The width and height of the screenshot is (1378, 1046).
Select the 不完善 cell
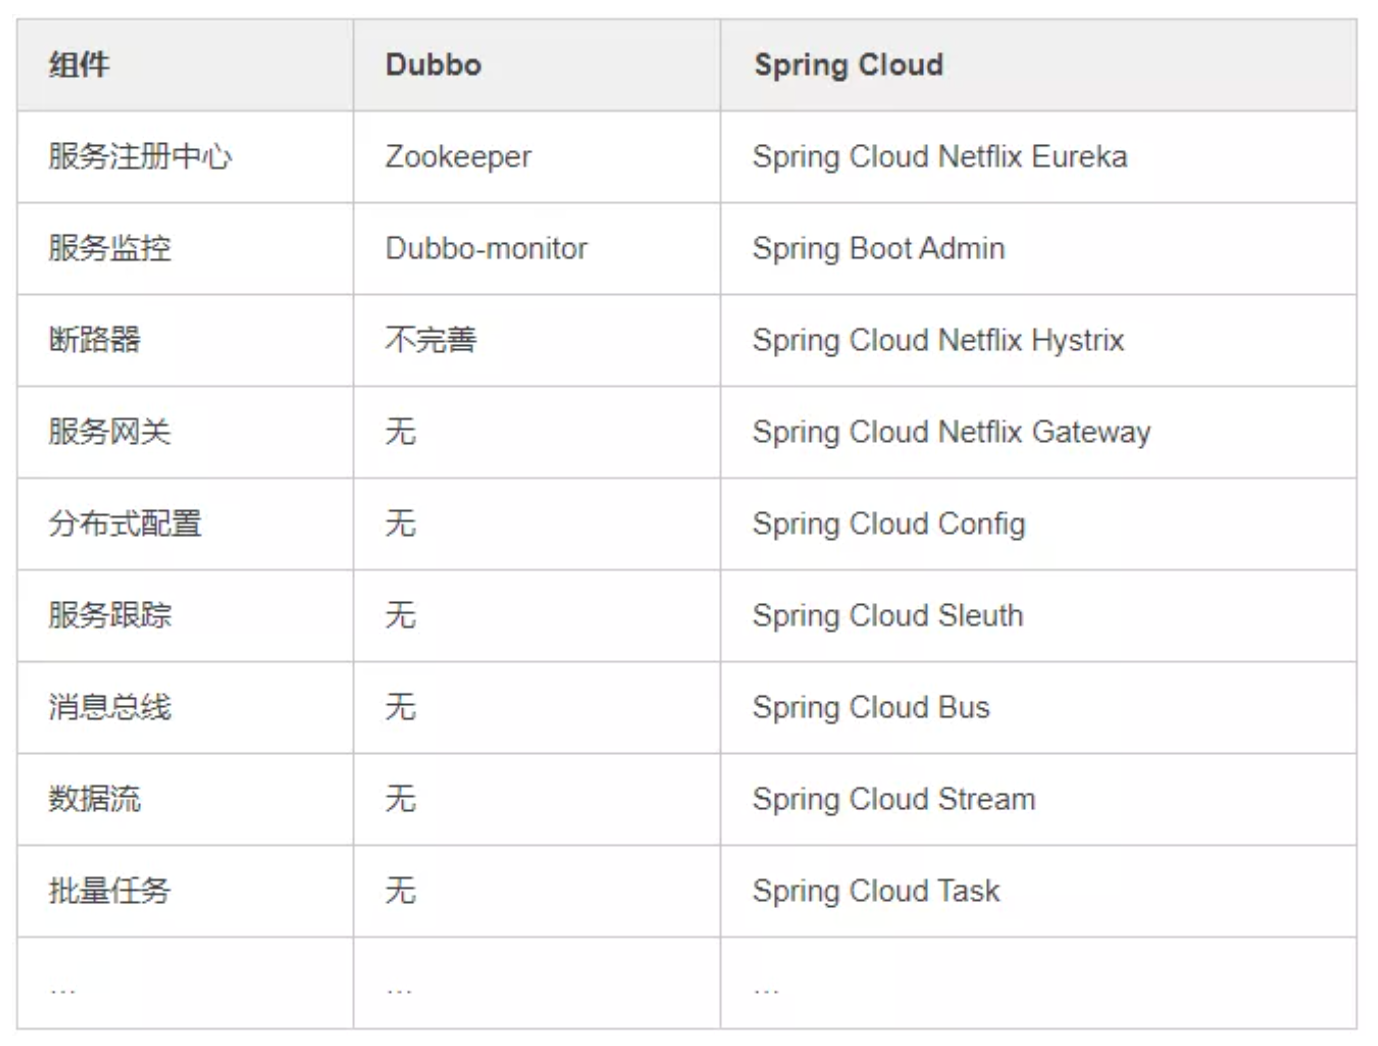pyautogui.click(x=536, y=341)
